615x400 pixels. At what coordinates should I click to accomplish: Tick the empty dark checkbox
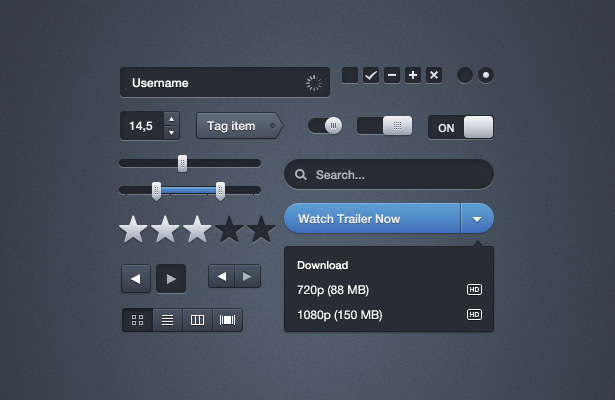pyautogui.click(x=350, y=75)
